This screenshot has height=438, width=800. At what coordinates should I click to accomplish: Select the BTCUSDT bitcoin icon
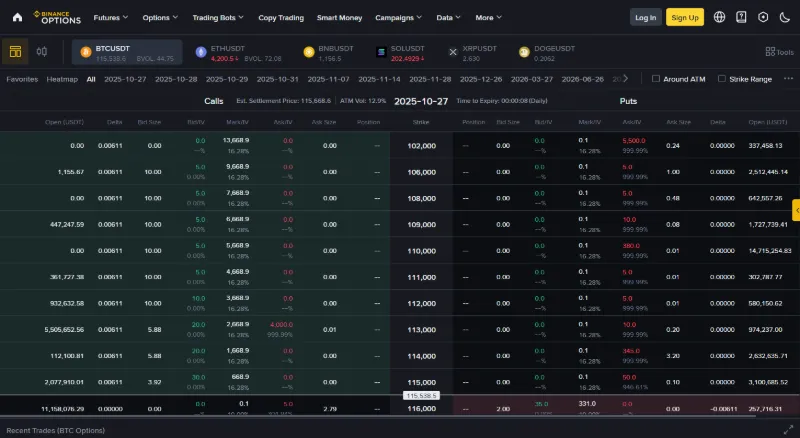pyautogui.click(x=86, y=52)
